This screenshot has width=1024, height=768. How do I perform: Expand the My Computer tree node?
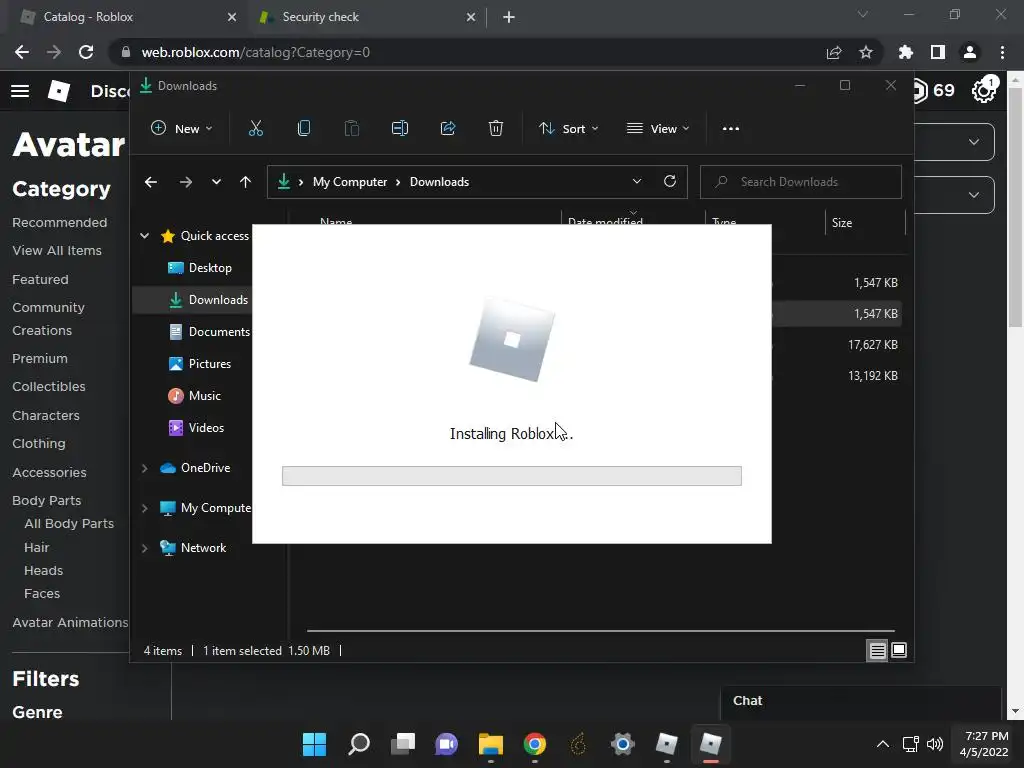(x=145, y=508)
